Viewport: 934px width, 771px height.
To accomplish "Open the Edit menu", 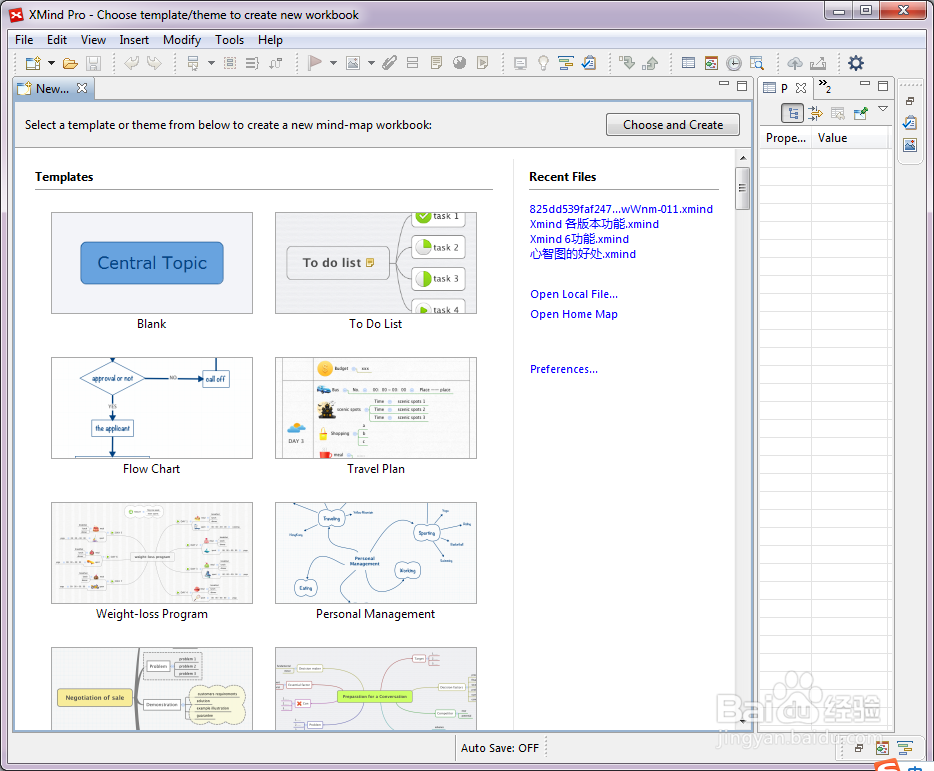I will click(x=57, y=40).
